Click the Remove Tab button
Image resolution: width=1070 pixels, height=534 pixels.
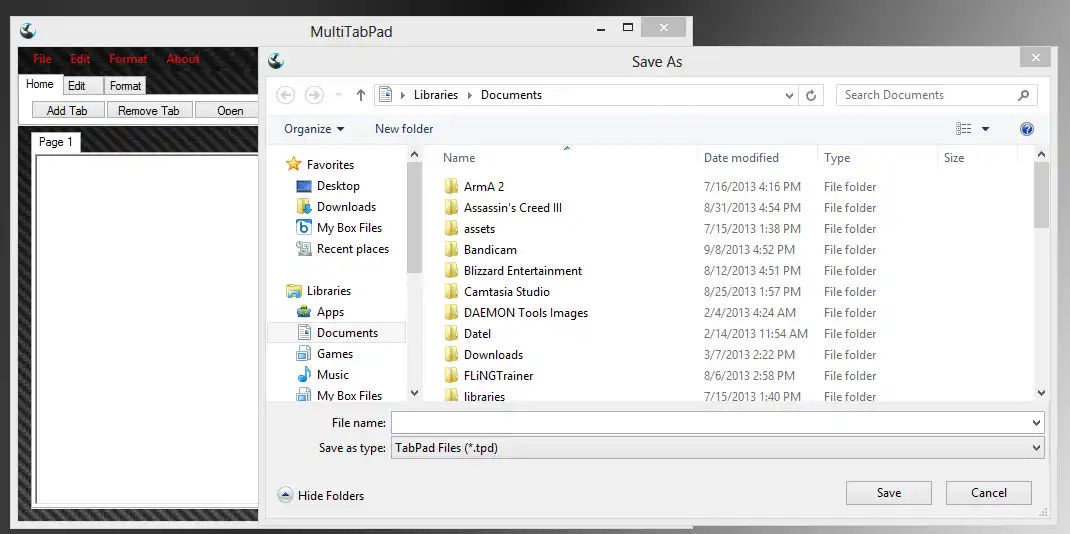tap(149, 110)
